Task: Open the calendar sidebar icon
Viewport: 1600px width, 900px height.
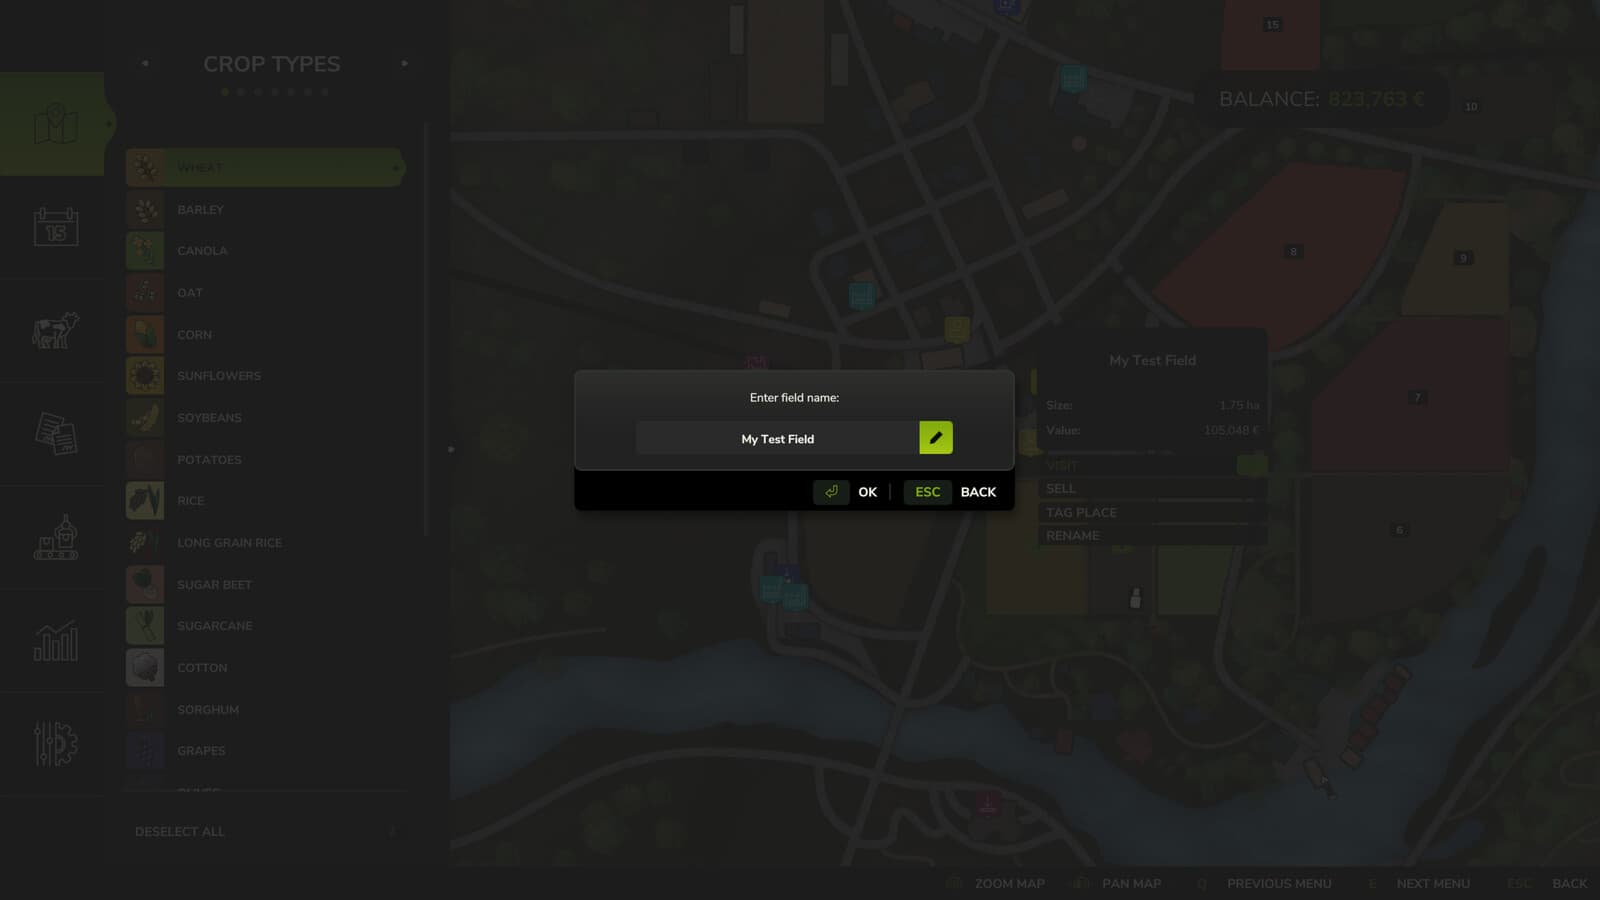Action: [x=56, y=227]
